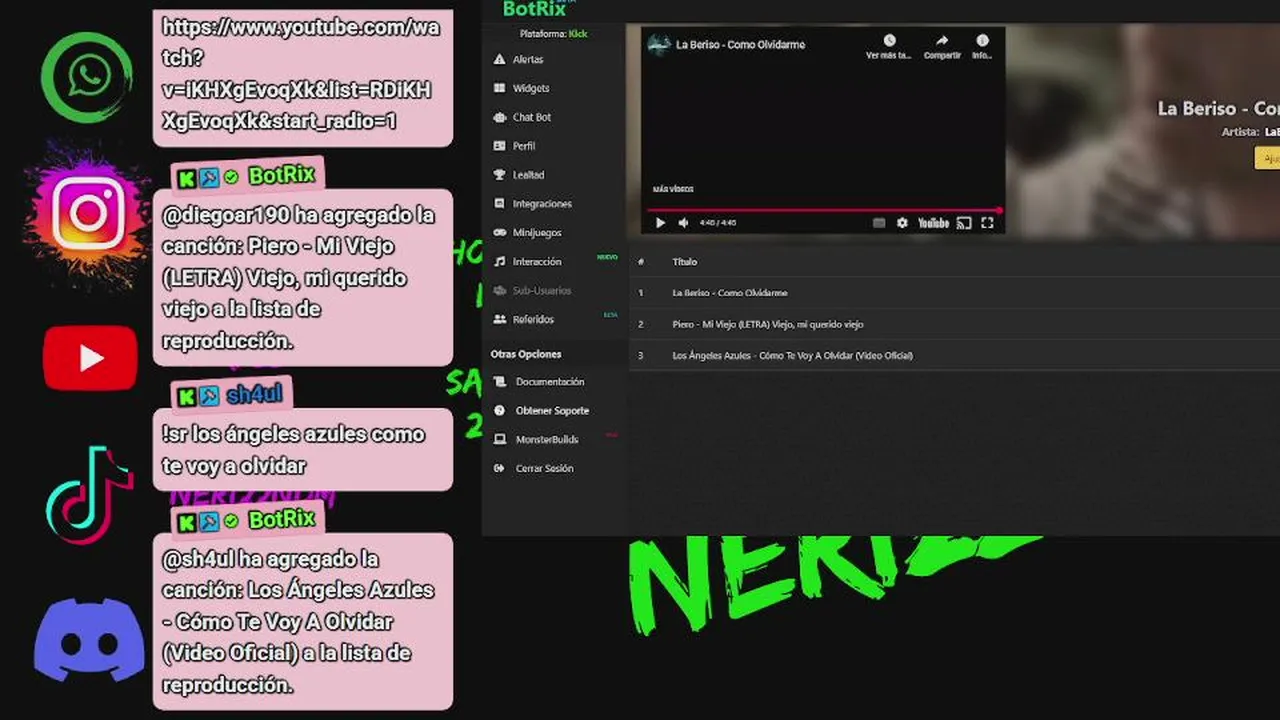Open the YouTube player settings gear
The height and width of the screenshot is (720, 1280).
[902, 223]
